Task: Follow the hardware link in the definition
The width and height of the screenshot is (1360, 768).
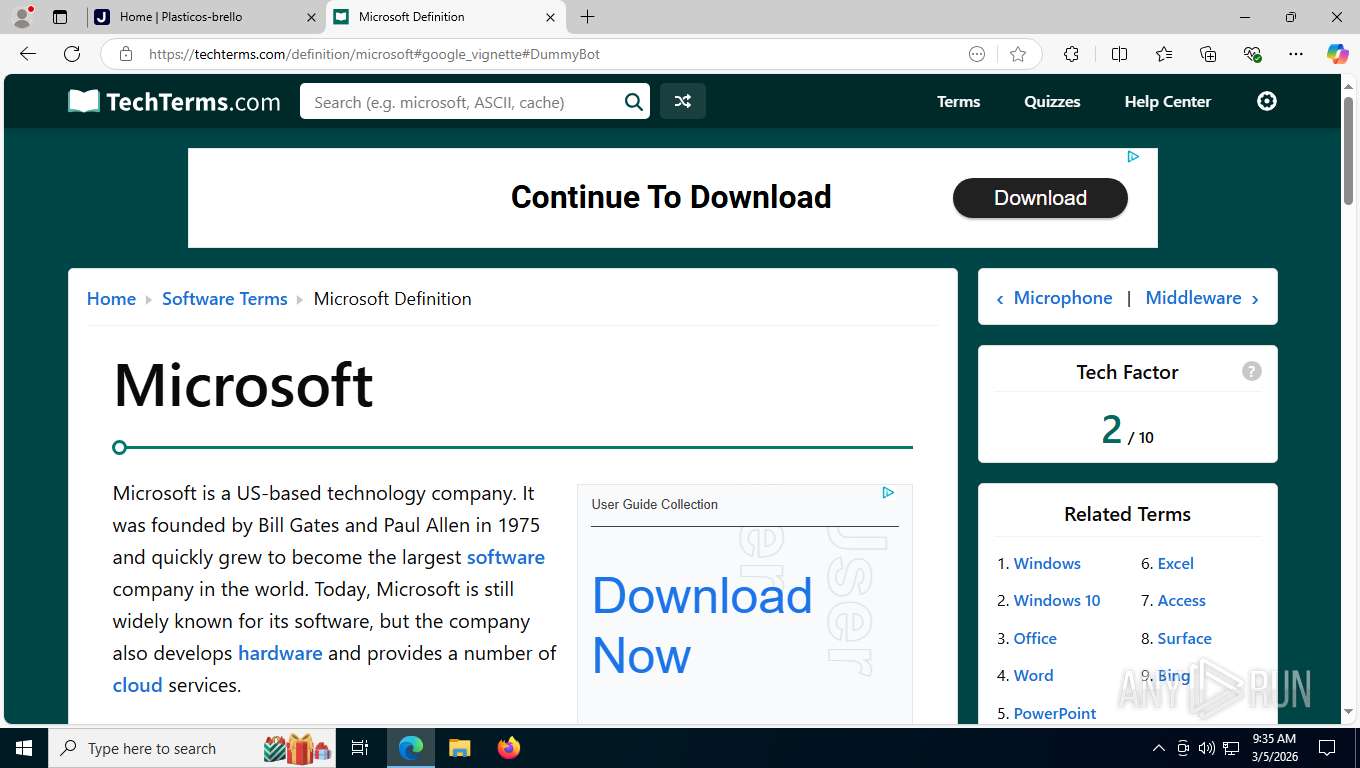Action: pos(280,653)
